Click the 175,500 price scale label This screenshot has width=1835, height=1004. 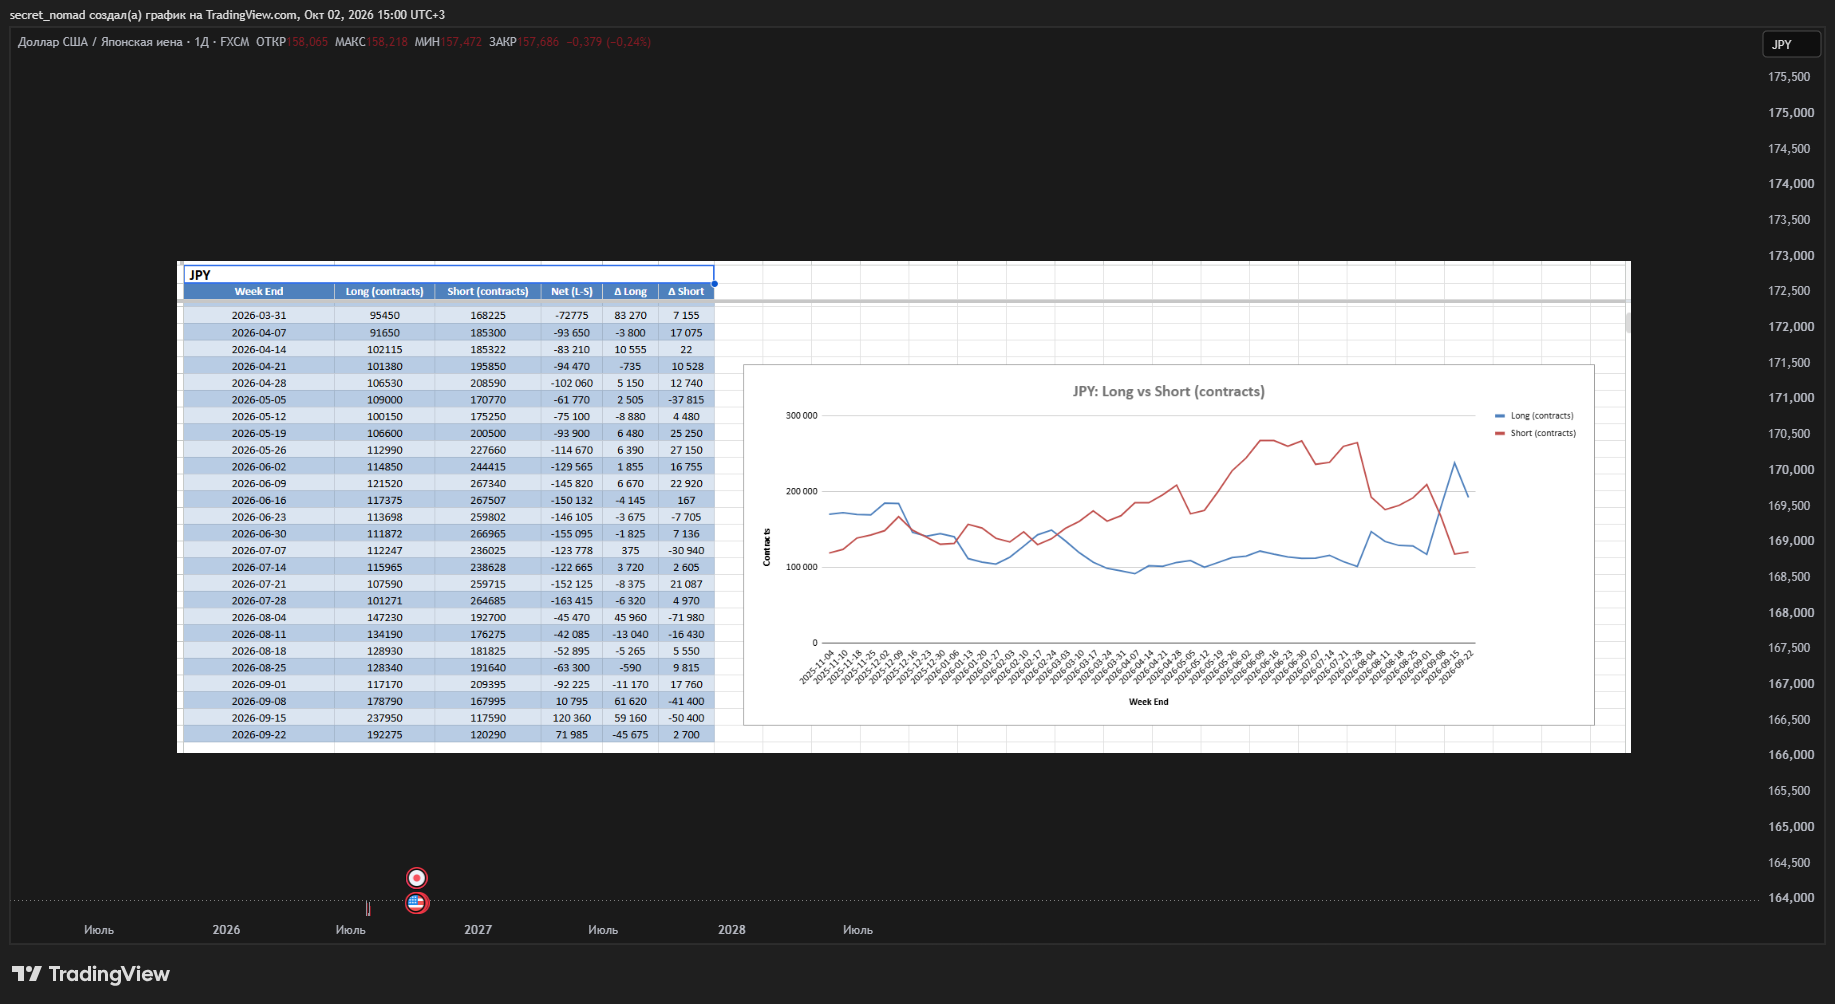pos(1789,77)
